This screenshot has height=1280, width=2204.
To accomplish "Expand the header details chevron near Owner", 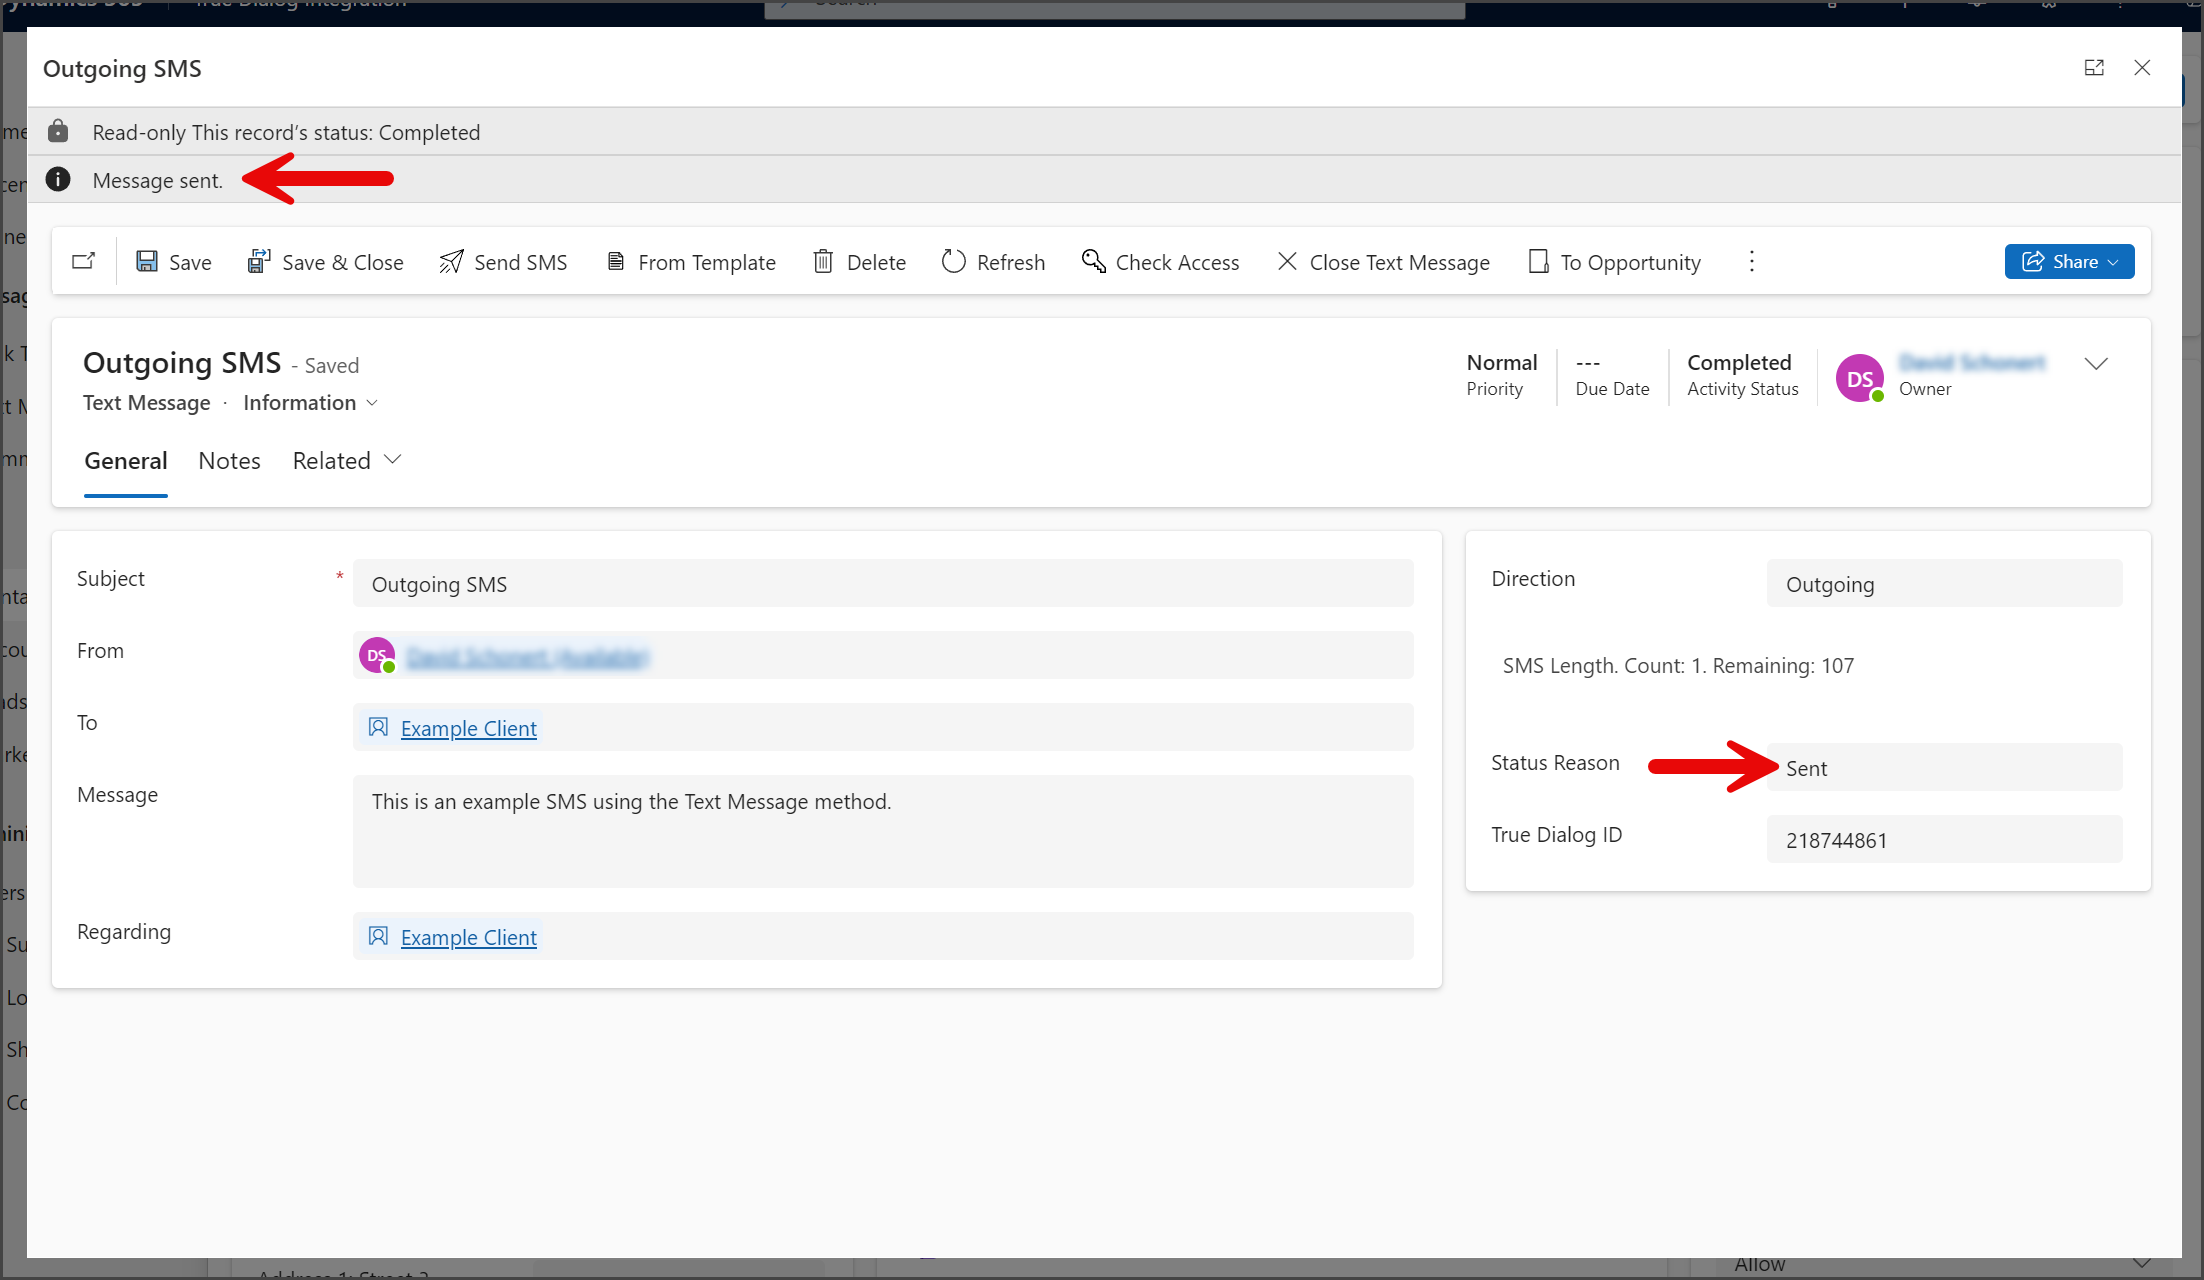I will tap(2096, 364).
